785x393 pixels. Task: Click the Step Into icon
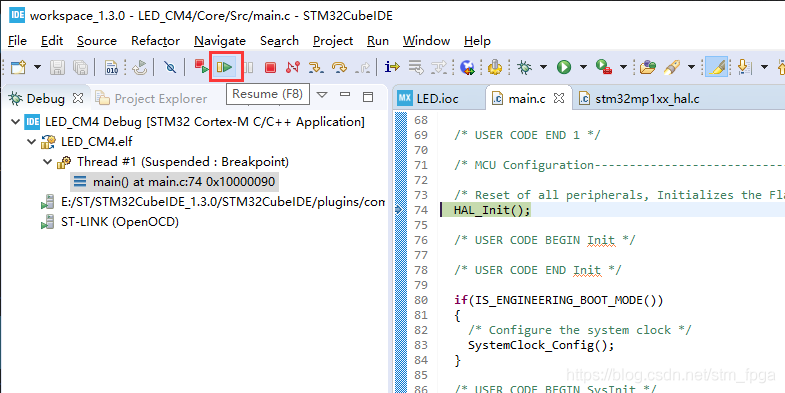tap(315, 67)
